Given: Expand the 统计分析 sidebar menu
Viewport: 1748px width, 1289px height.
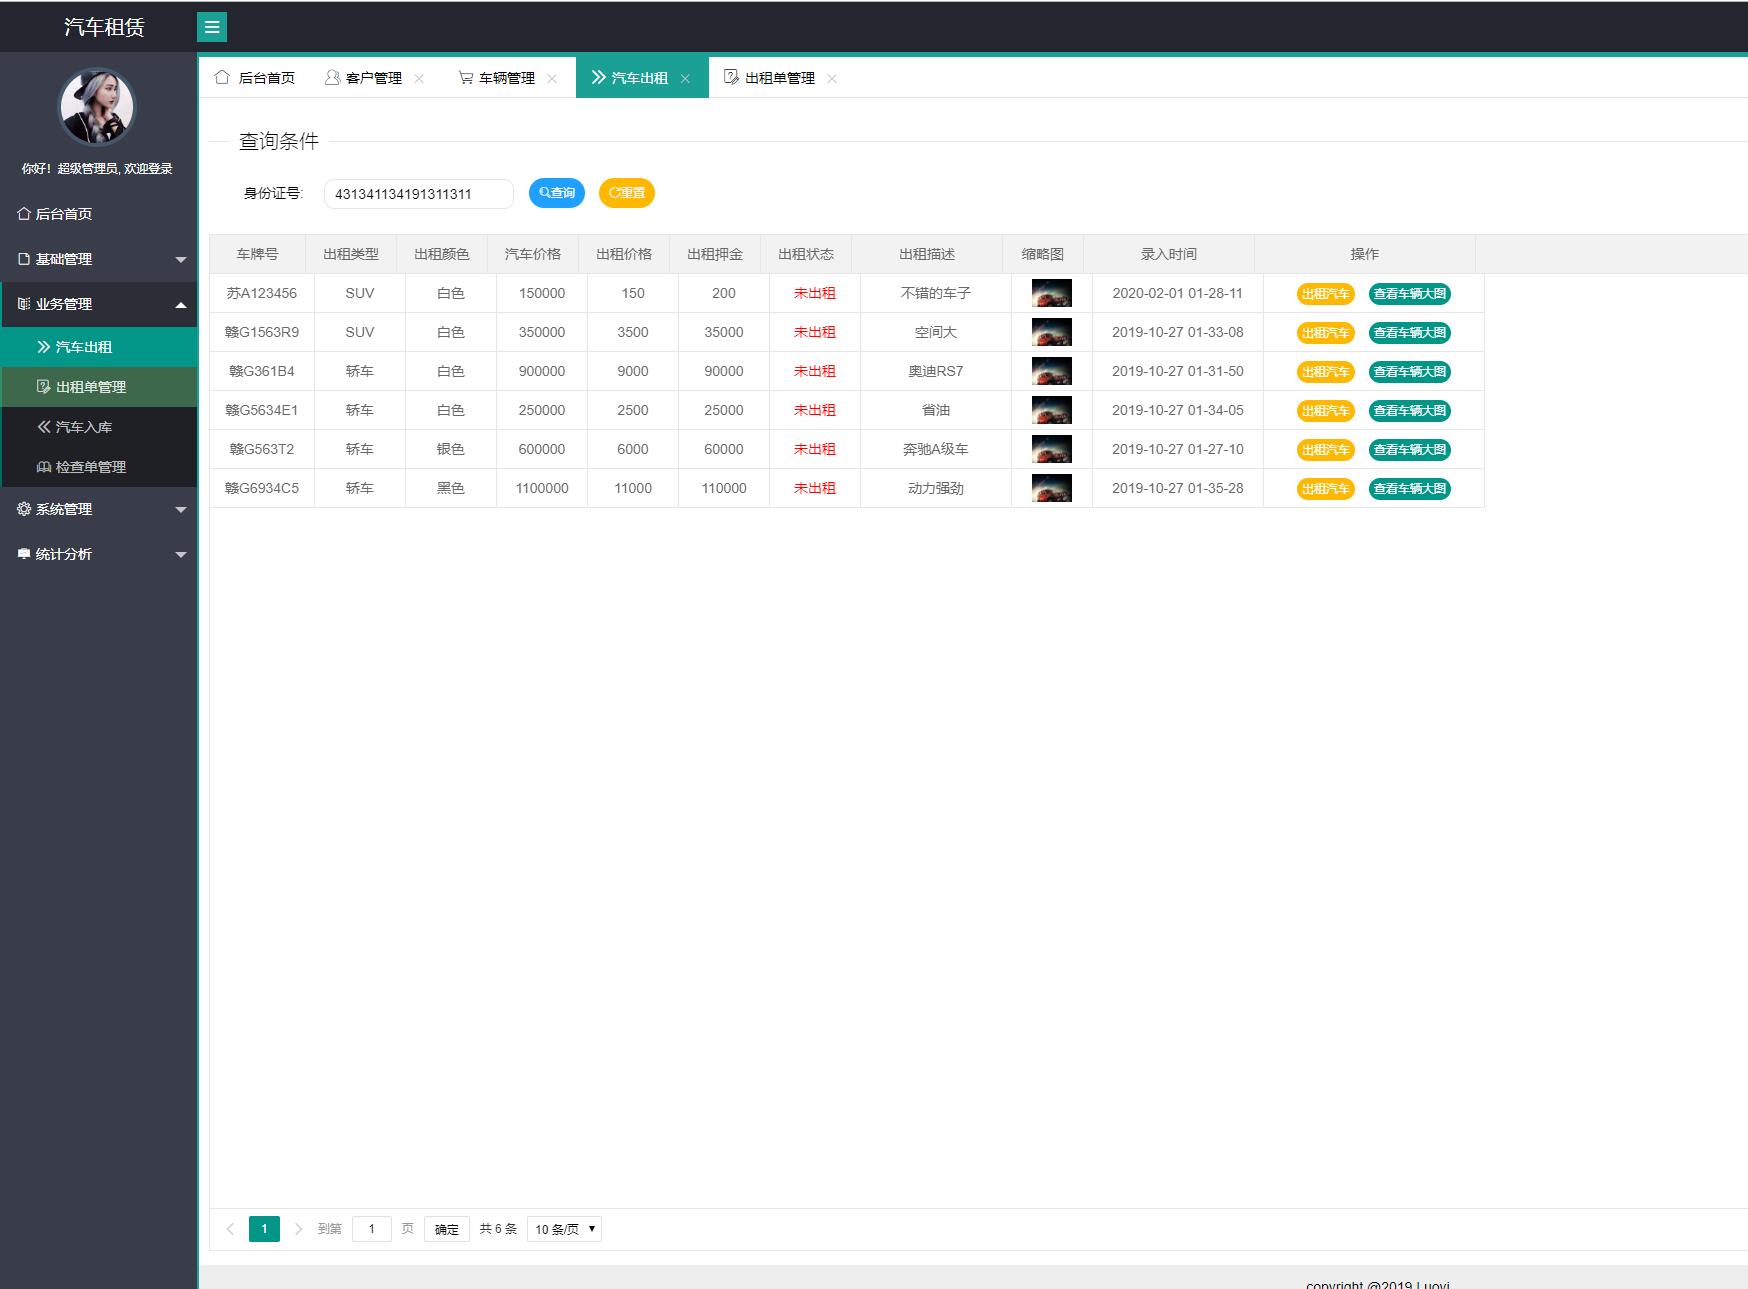Looking at the screenshot, I should click(98, 554).
